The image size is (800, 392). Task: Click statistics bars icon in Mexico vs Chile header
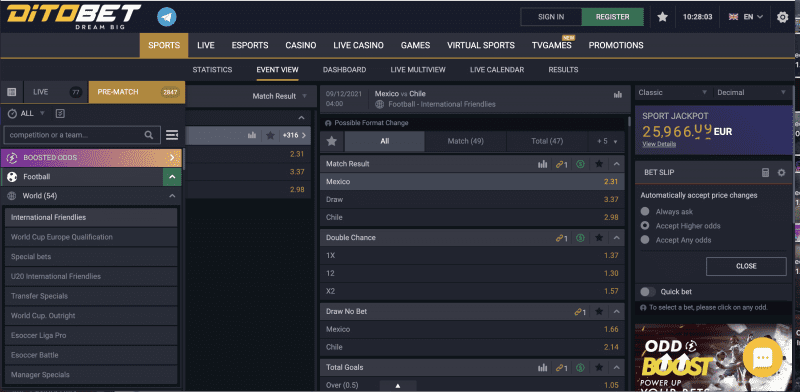(x=618, y=94)
